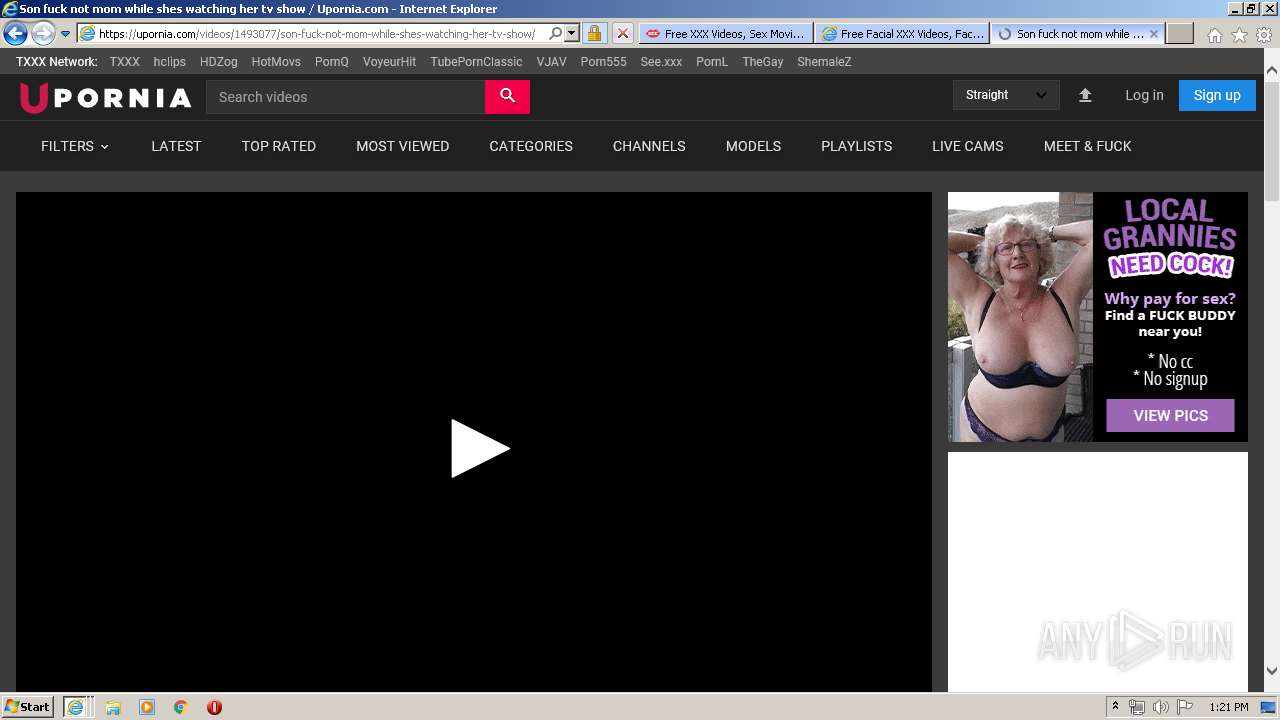Viewport: 1280px width, 720px height.
Task: Open the TubePornClassic network link
Action: click(x=476, y=61)
